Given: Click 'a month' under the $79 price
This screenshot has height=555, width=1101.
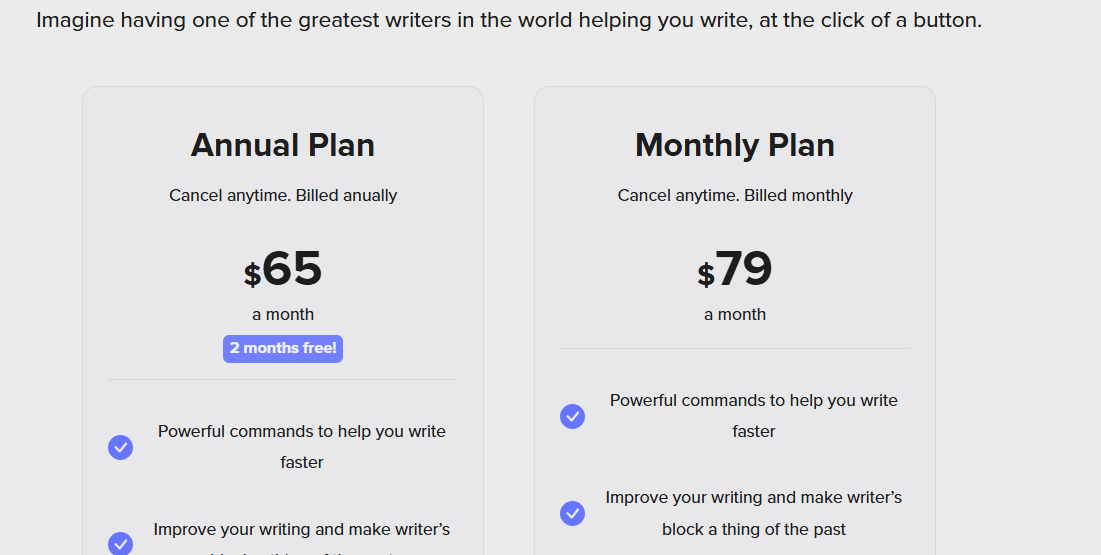Looking at the screenshot, I should click(x=734, y=314).
